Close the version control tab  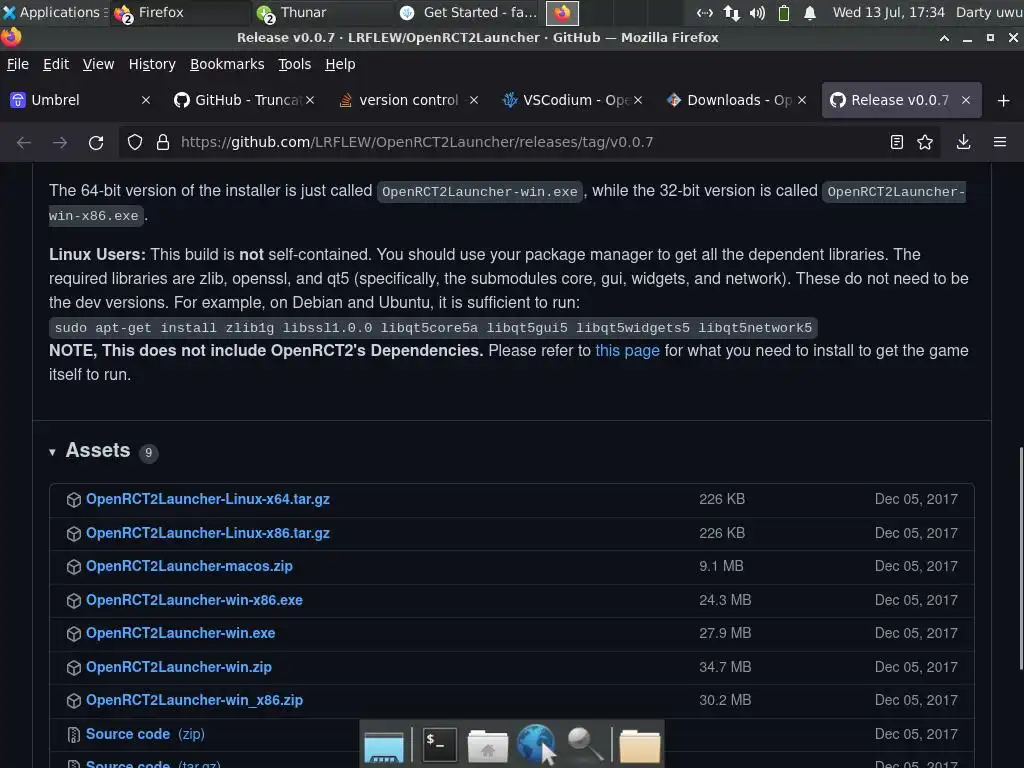[x=474, y=100]
